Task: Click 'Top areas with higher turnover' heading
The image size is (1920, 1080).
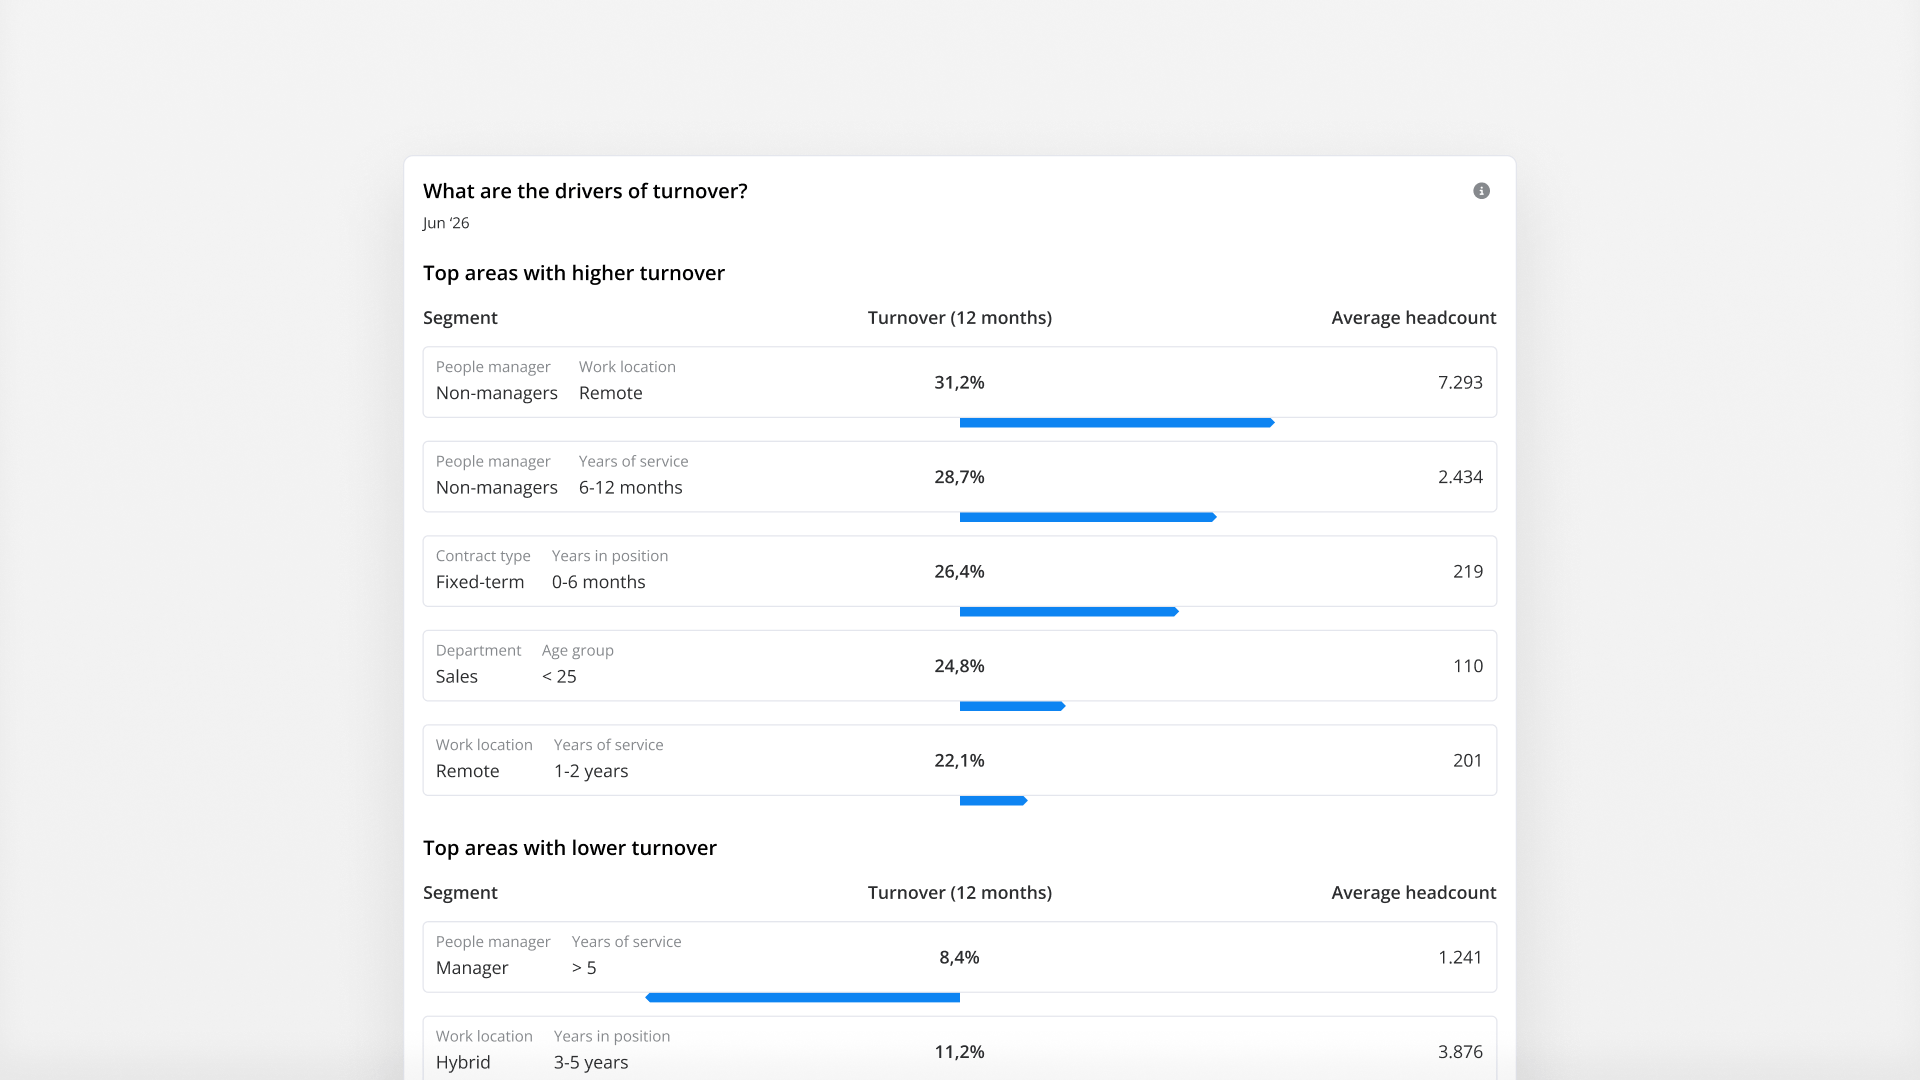Action: pyautogui.click(x=574, y=274)
